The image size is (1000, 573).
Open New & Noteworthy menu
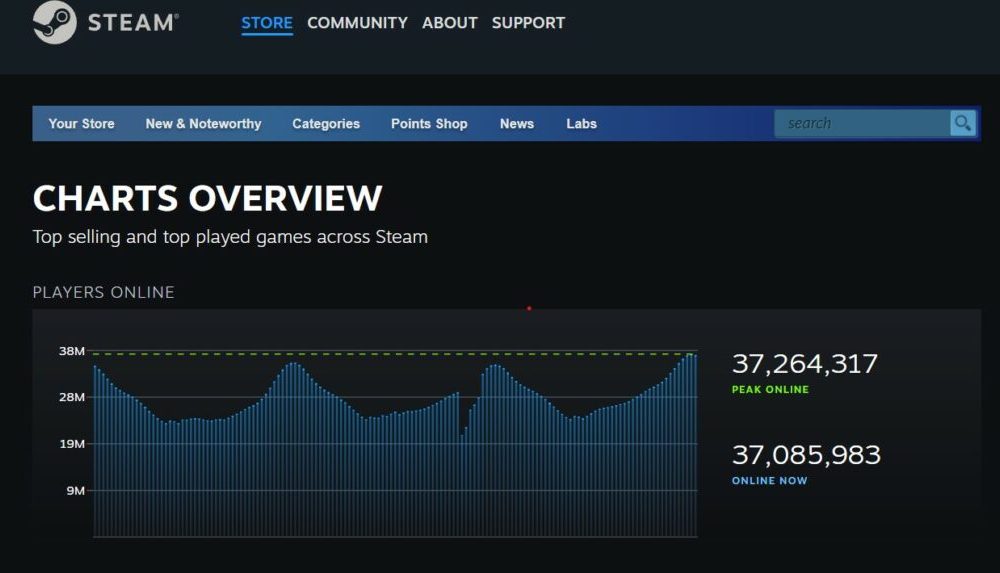pos(203,124)
